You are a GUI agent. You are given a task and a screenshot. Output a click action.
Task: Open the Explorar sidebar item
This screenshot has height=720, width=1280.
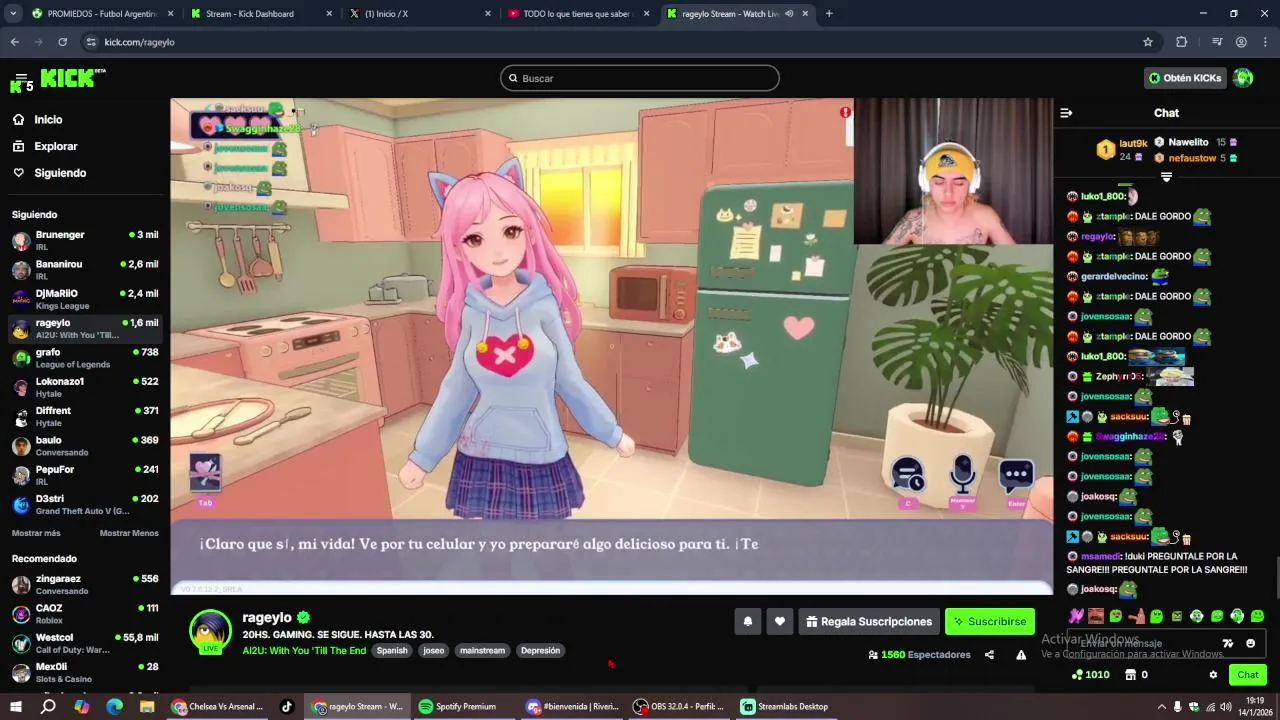click(x=55, y=146)
